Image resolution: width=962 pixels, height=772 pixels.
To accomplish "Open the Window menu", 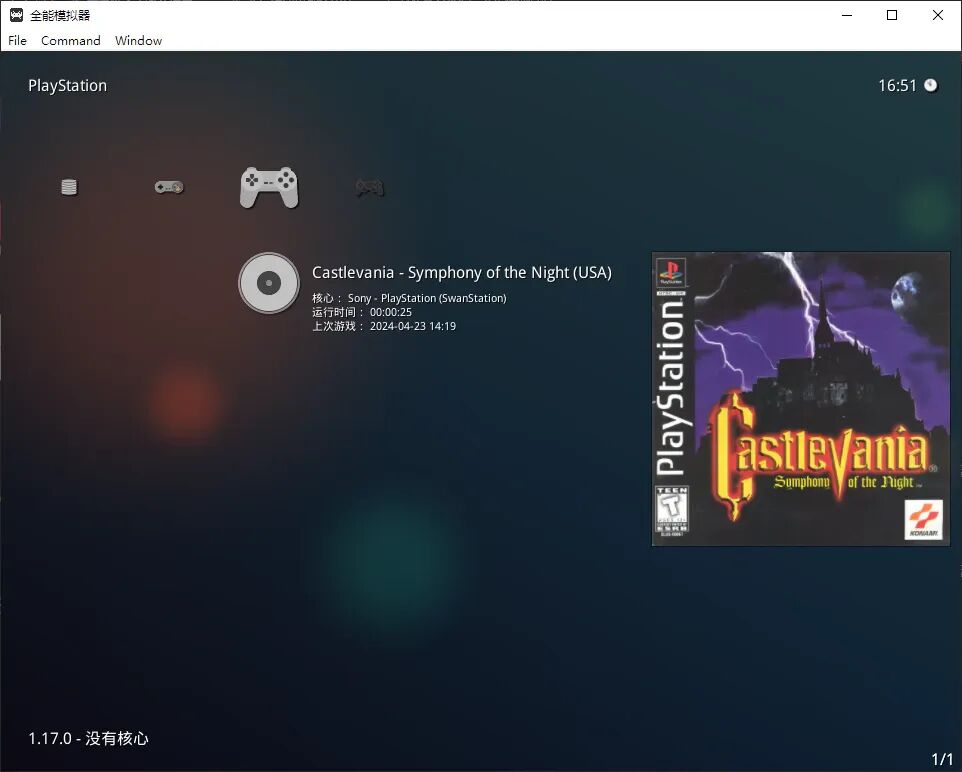I will 139,41.
